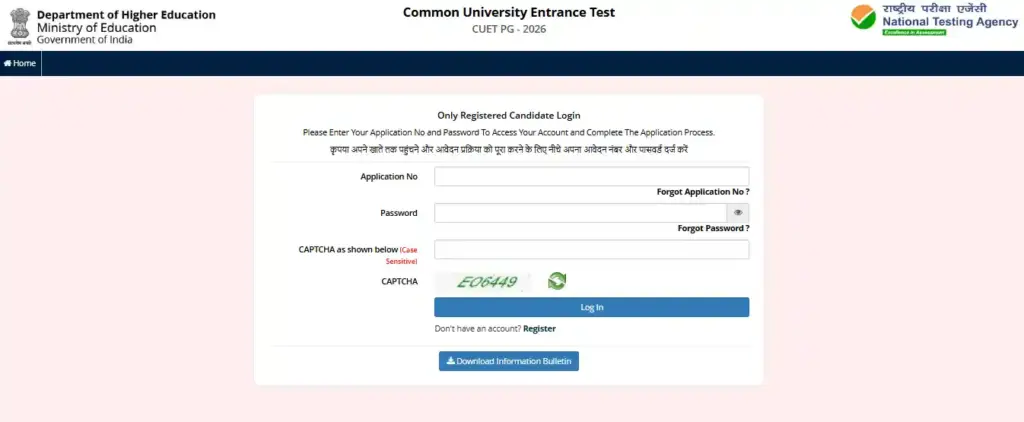Go to Home in navigation bar
This screenshot has height=422, width=1024.
click(x=20, y=63)
